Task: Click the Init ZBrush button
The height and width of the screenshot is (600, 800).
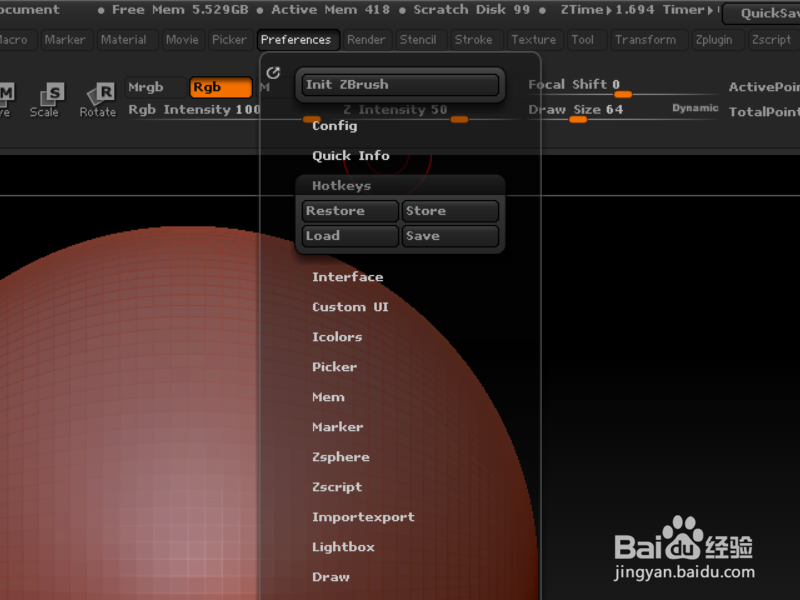Action: 401,85
